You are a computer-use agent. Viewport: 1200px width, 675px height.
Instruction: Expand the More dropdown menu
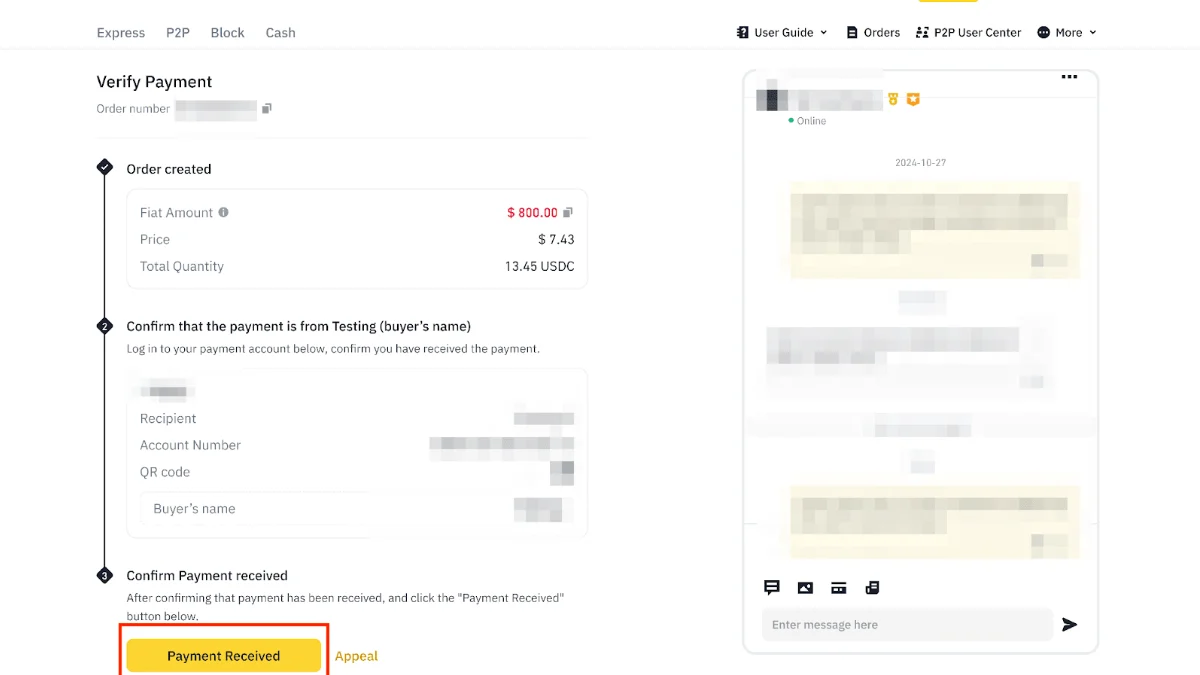point(1067,32)
